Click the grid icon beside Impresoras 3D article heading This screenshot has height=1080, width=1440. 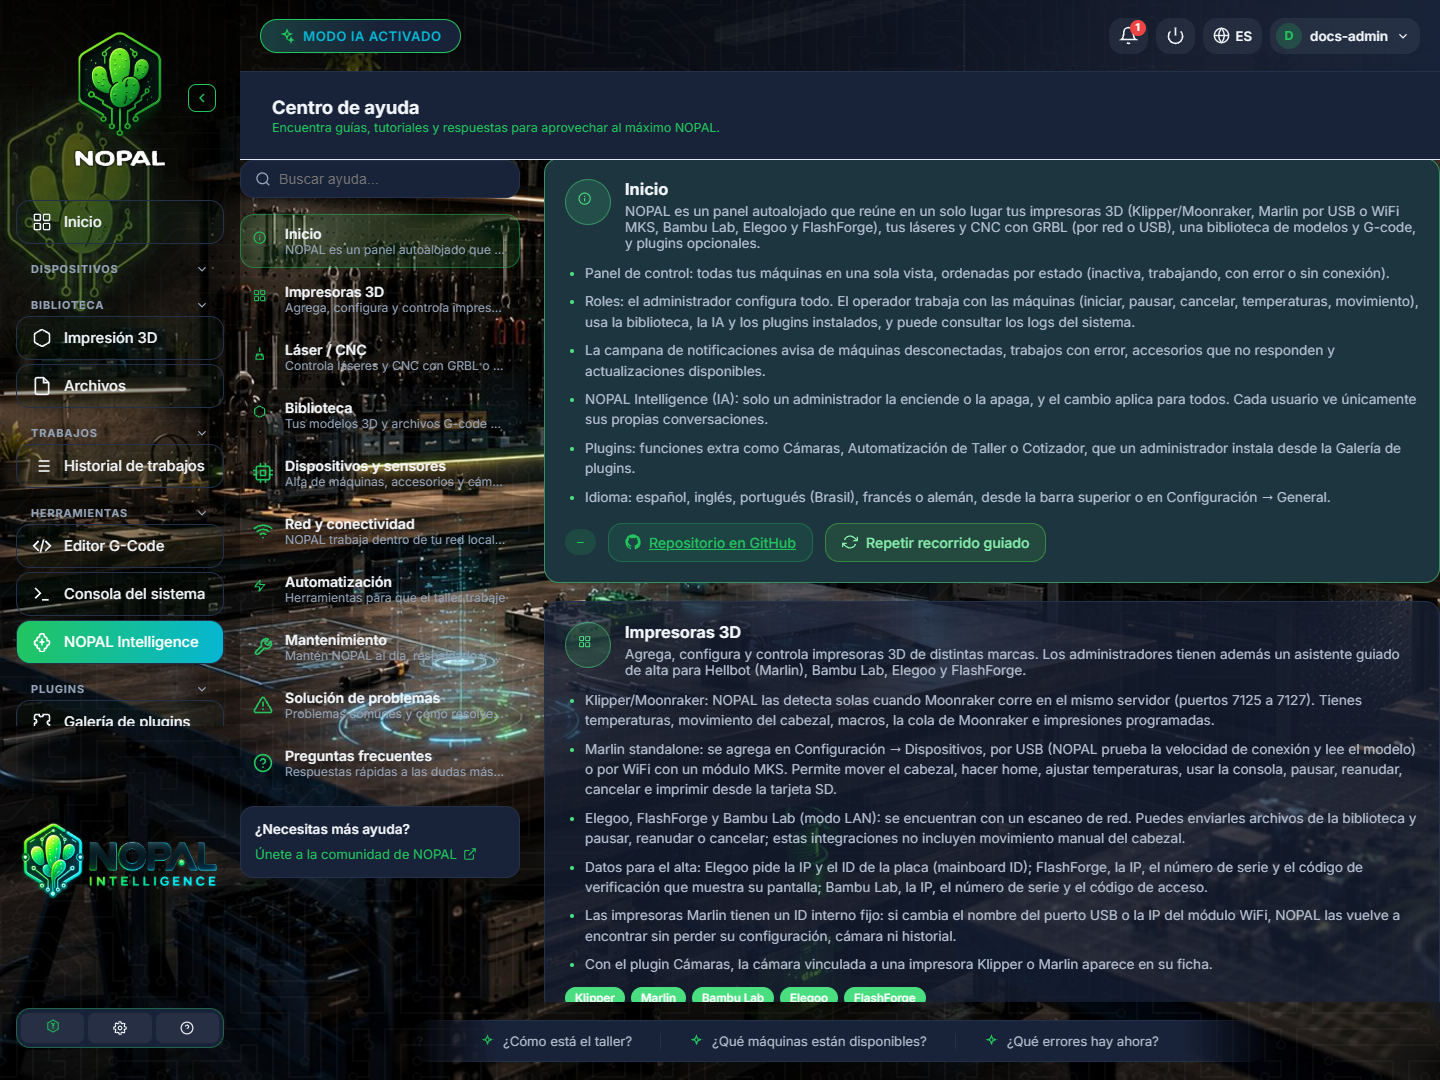tap(587, 644)
